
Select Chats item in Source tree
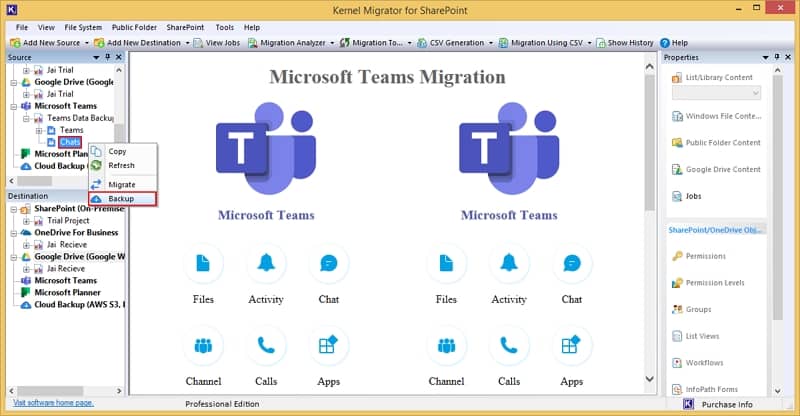point(70,142)
